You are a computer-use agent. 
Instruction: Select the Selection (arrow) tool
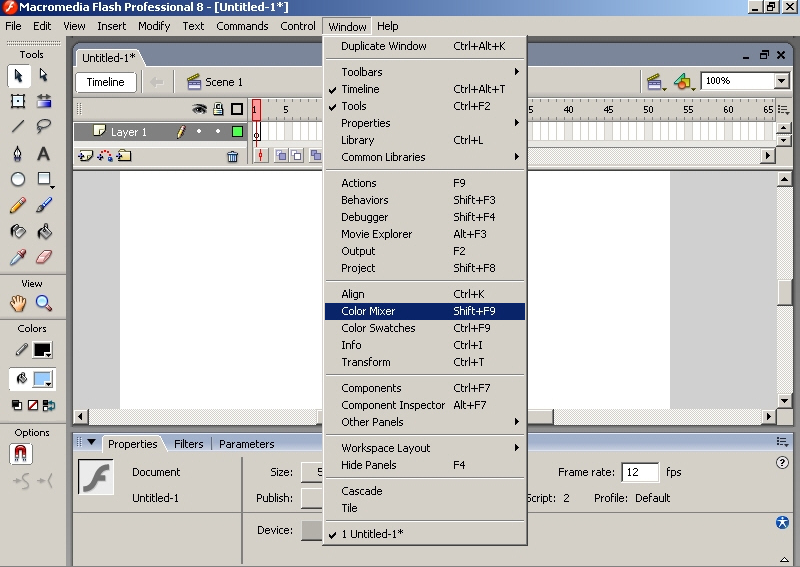[18, 76]
